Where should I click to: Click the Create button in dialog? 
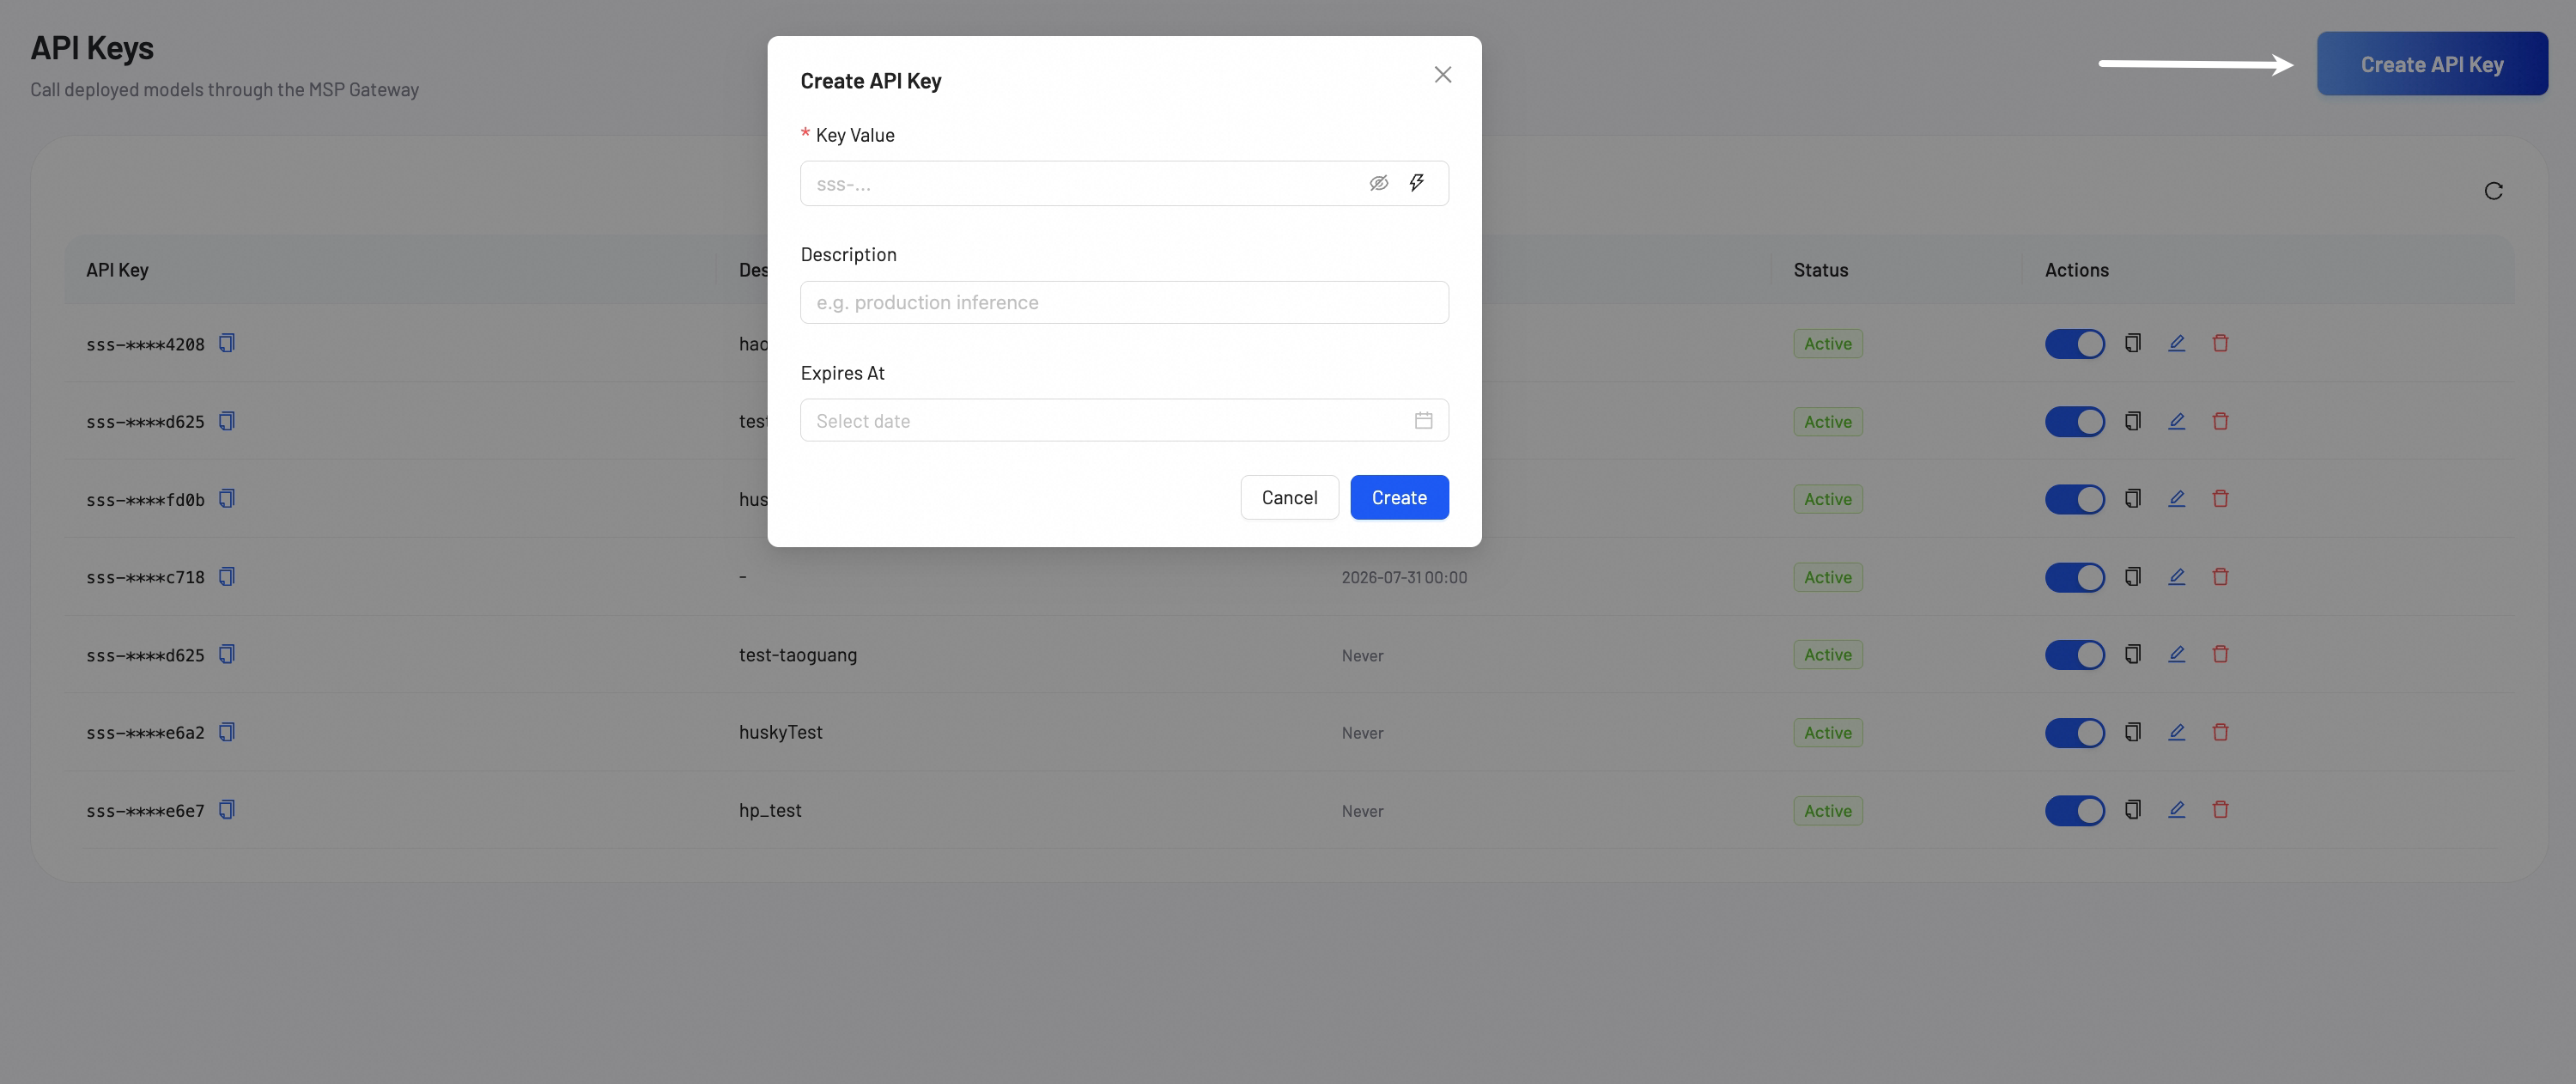[x=1399, y=497]
